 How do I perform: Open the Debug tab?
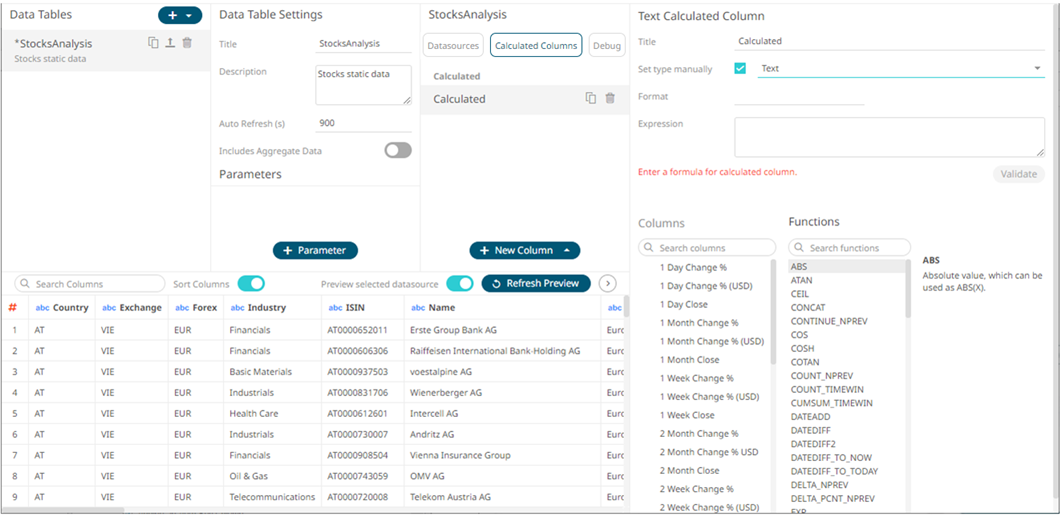pyautogui.click(x=606, y=46)
